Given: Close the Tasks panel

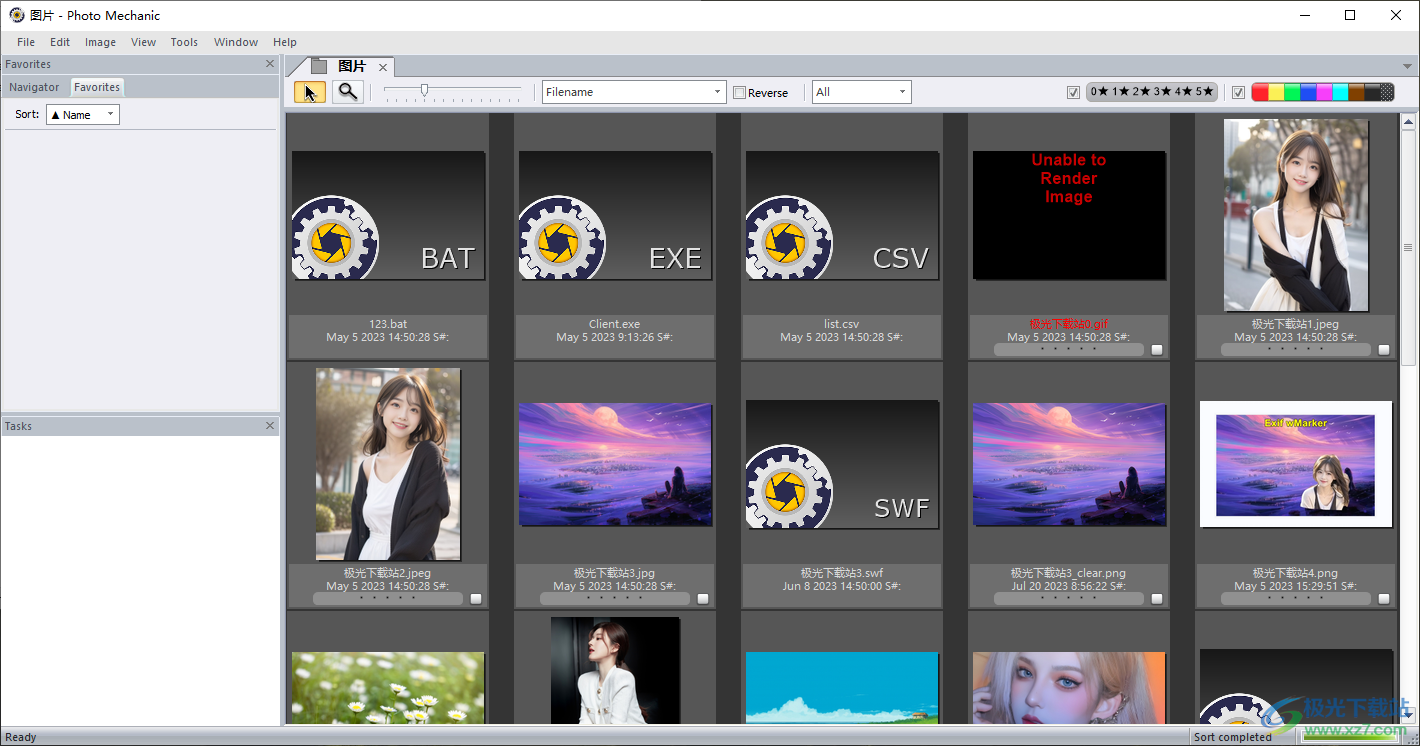Looking at the screenshot, I should coord(269,426).
